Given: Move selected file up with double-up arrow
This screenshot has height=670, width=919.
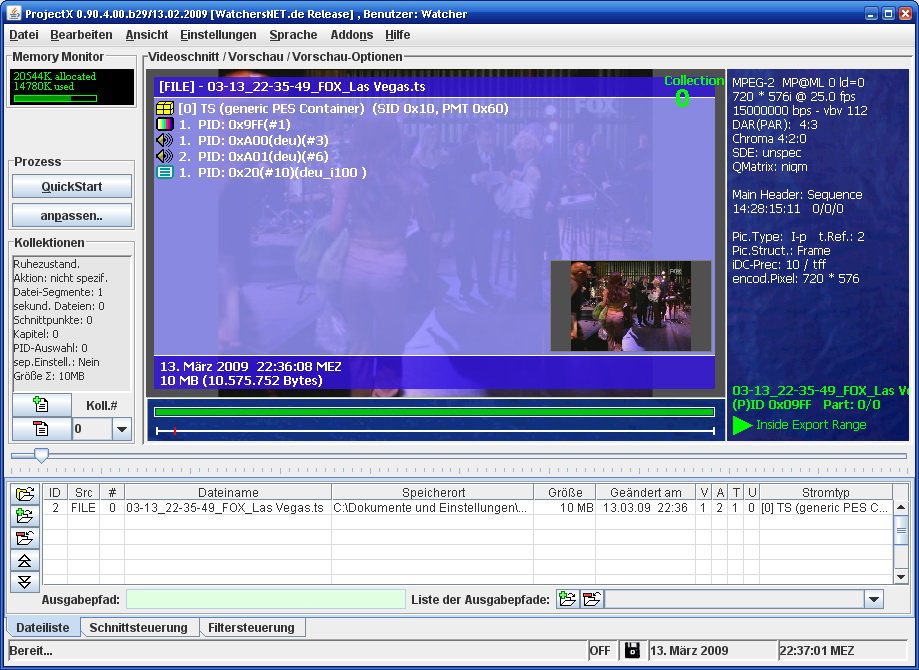Looking at the screenshot, I should click(25, 560).
